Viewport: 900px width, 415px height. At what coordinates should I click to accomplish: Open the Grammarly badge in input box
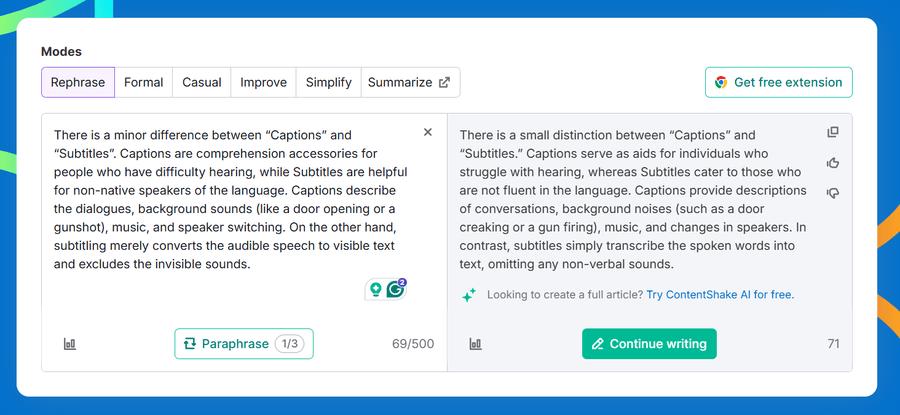[x=395, y=289]
